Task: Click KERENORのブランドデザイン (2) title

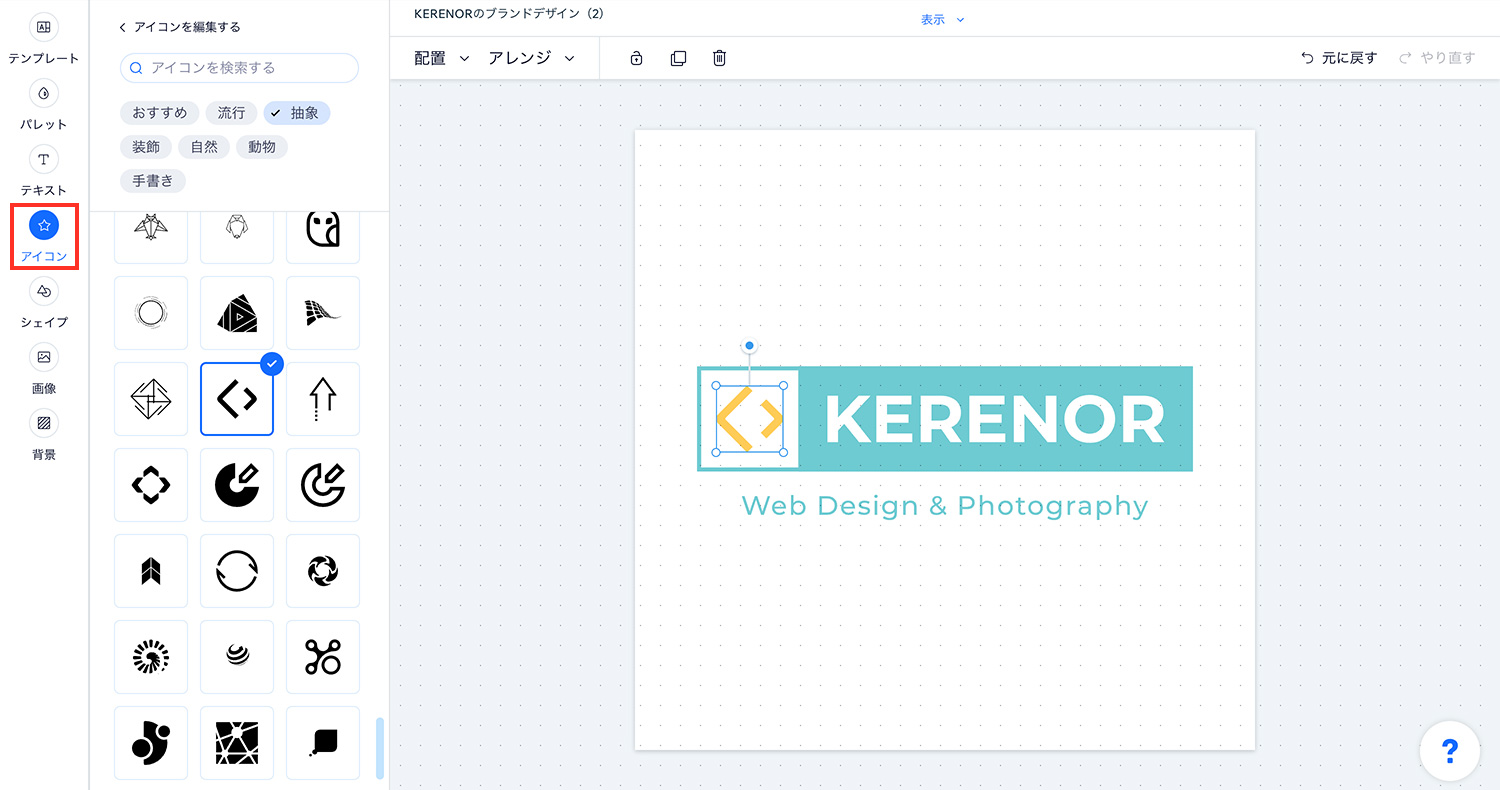Action: [x=508, y=14]
